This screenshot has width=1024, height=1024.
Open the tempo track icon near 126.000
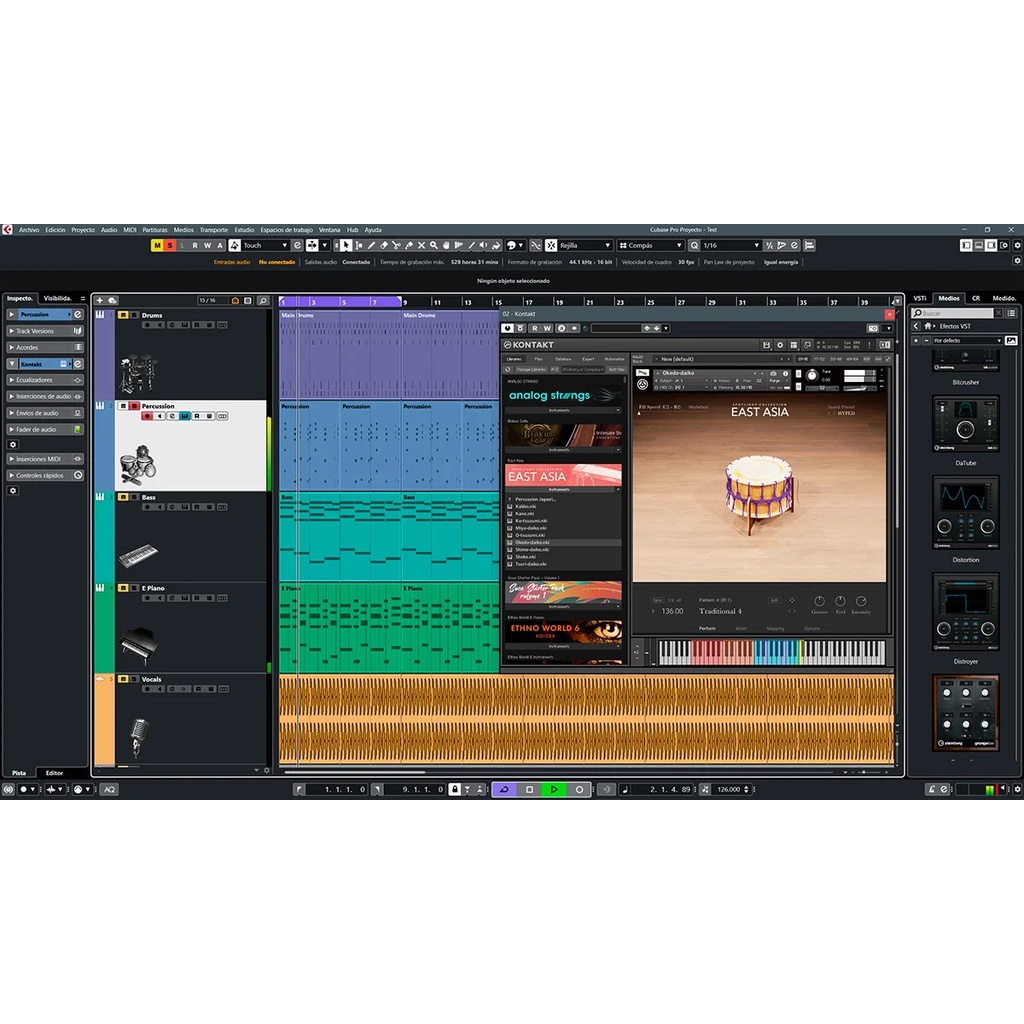point(705,790)
